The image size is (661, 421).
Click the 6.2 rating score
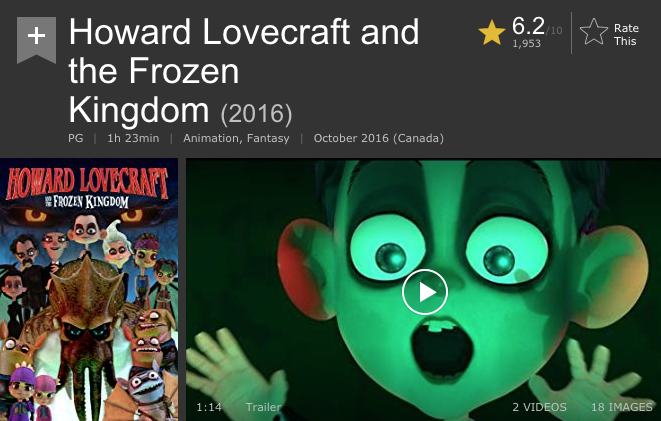click(x=528, y=27)
